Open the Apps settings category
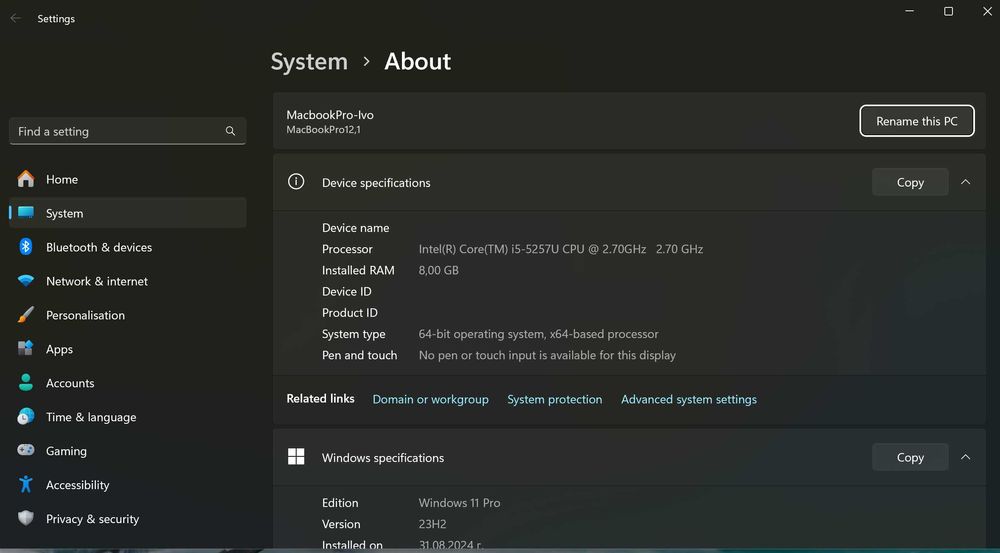This screenshot has height=553, width=1000. (128, 349)
